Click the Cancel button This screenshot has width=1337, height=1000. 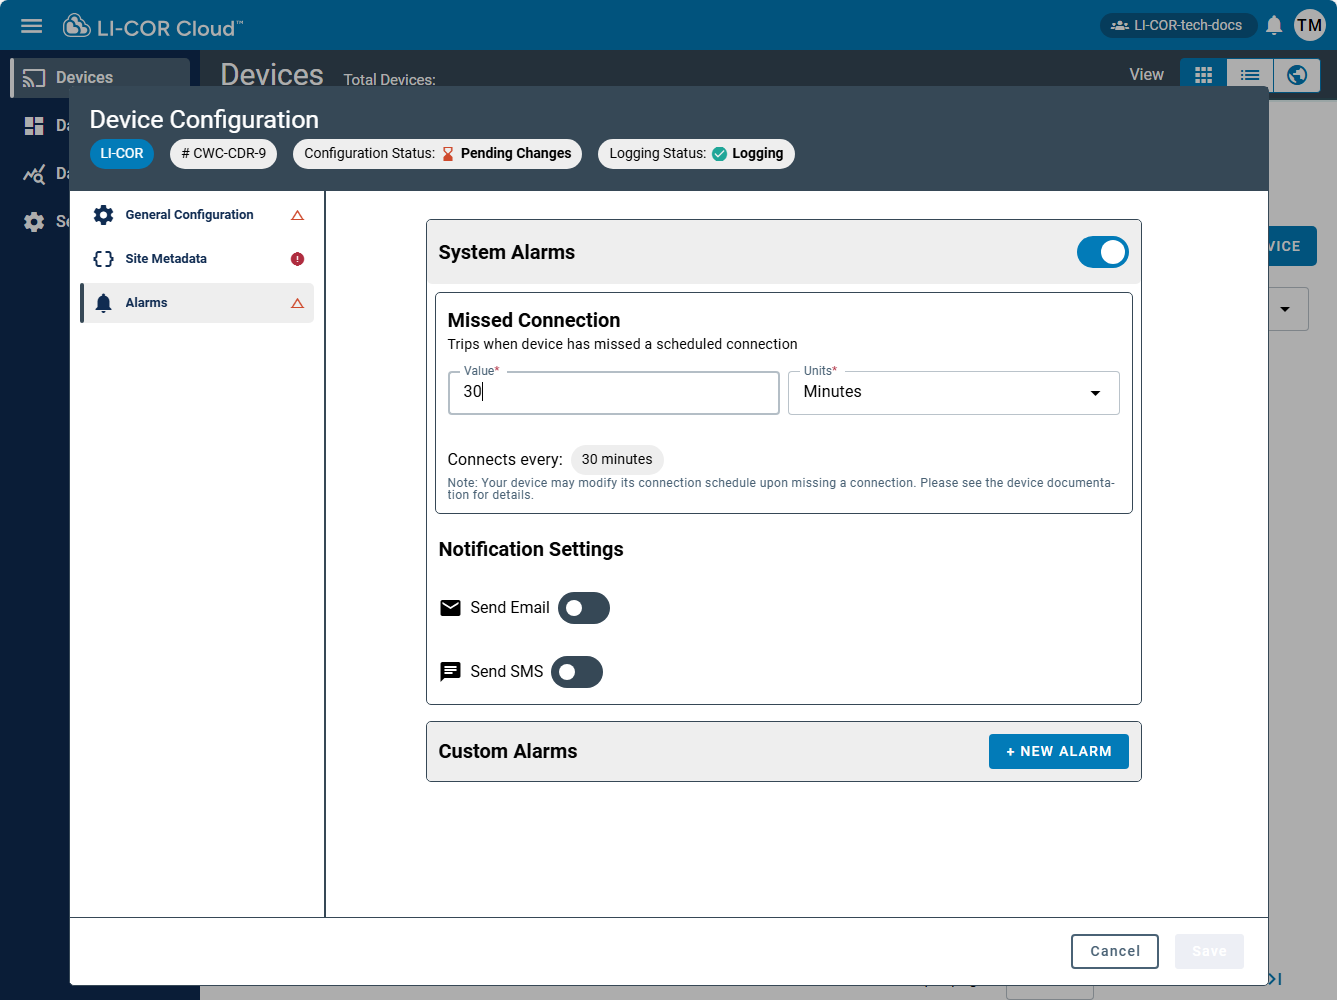click(x=1114, y=951)
